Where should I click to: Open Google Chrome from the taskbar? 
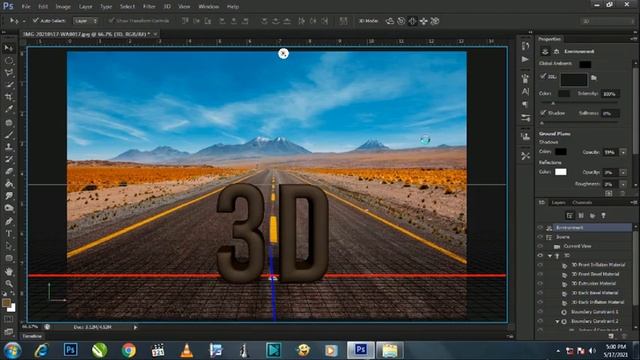(x=129, y=350)
